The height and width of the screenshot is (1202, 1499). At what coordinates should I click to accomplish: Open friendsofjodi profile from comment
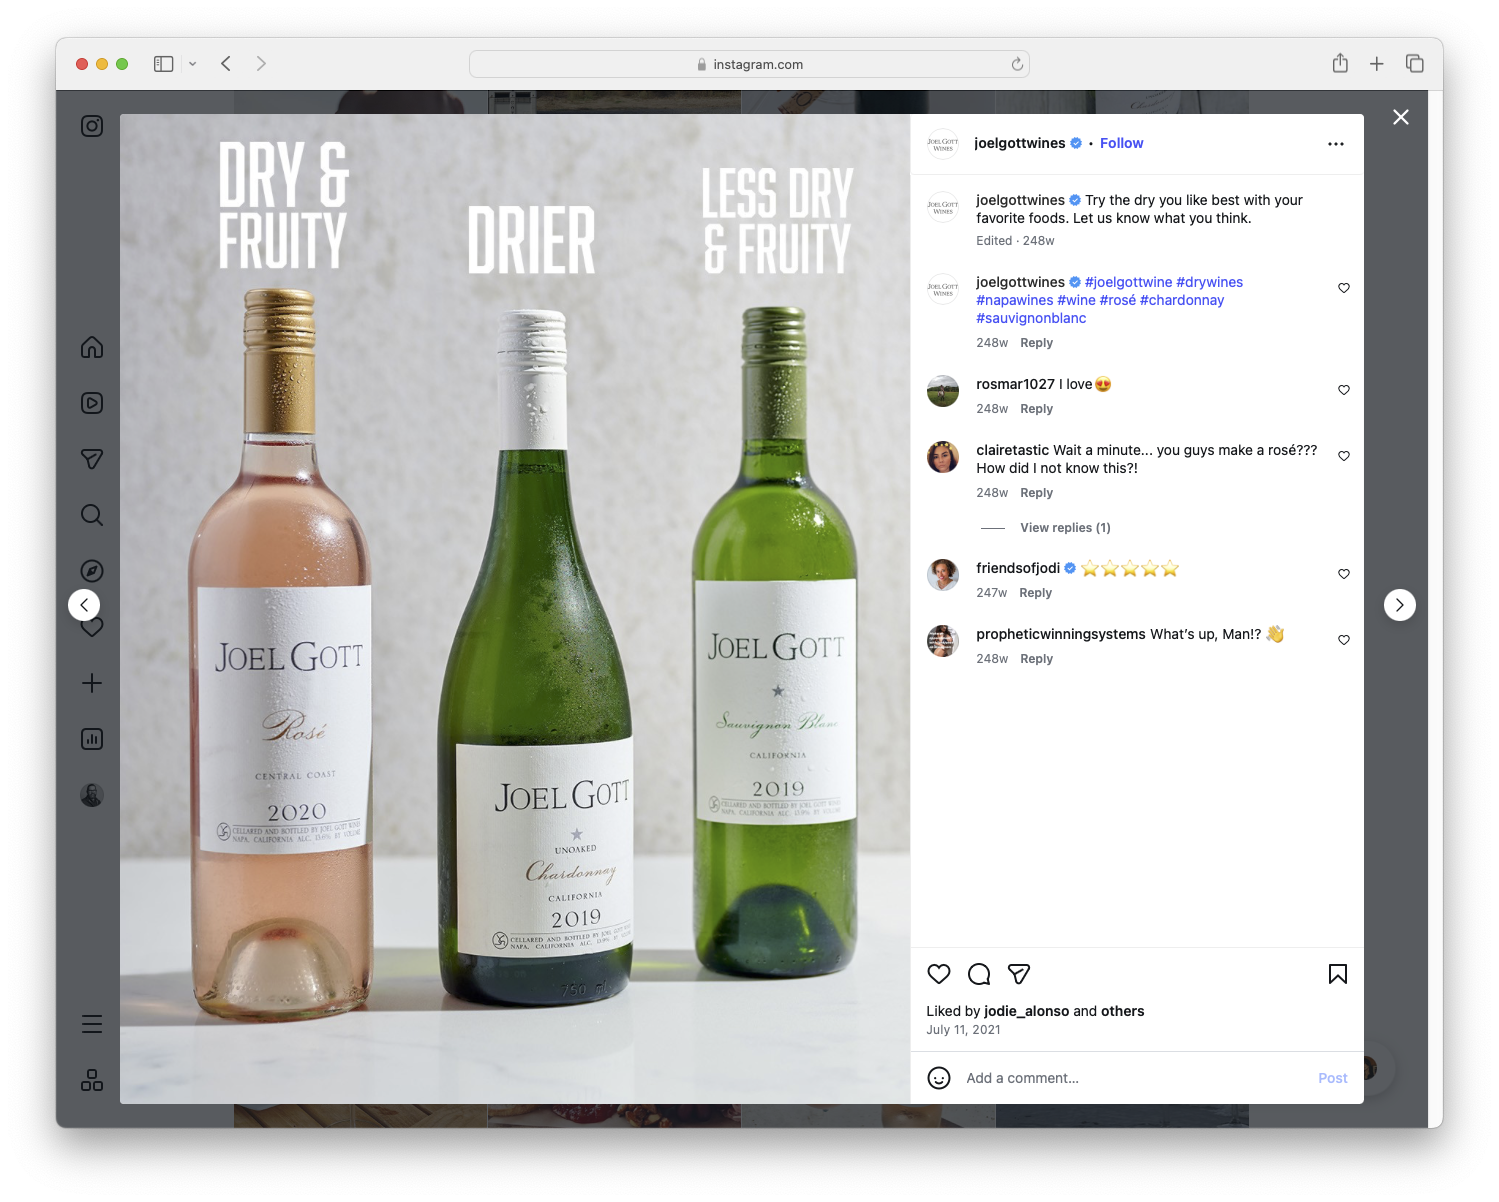coord(1018,568)
